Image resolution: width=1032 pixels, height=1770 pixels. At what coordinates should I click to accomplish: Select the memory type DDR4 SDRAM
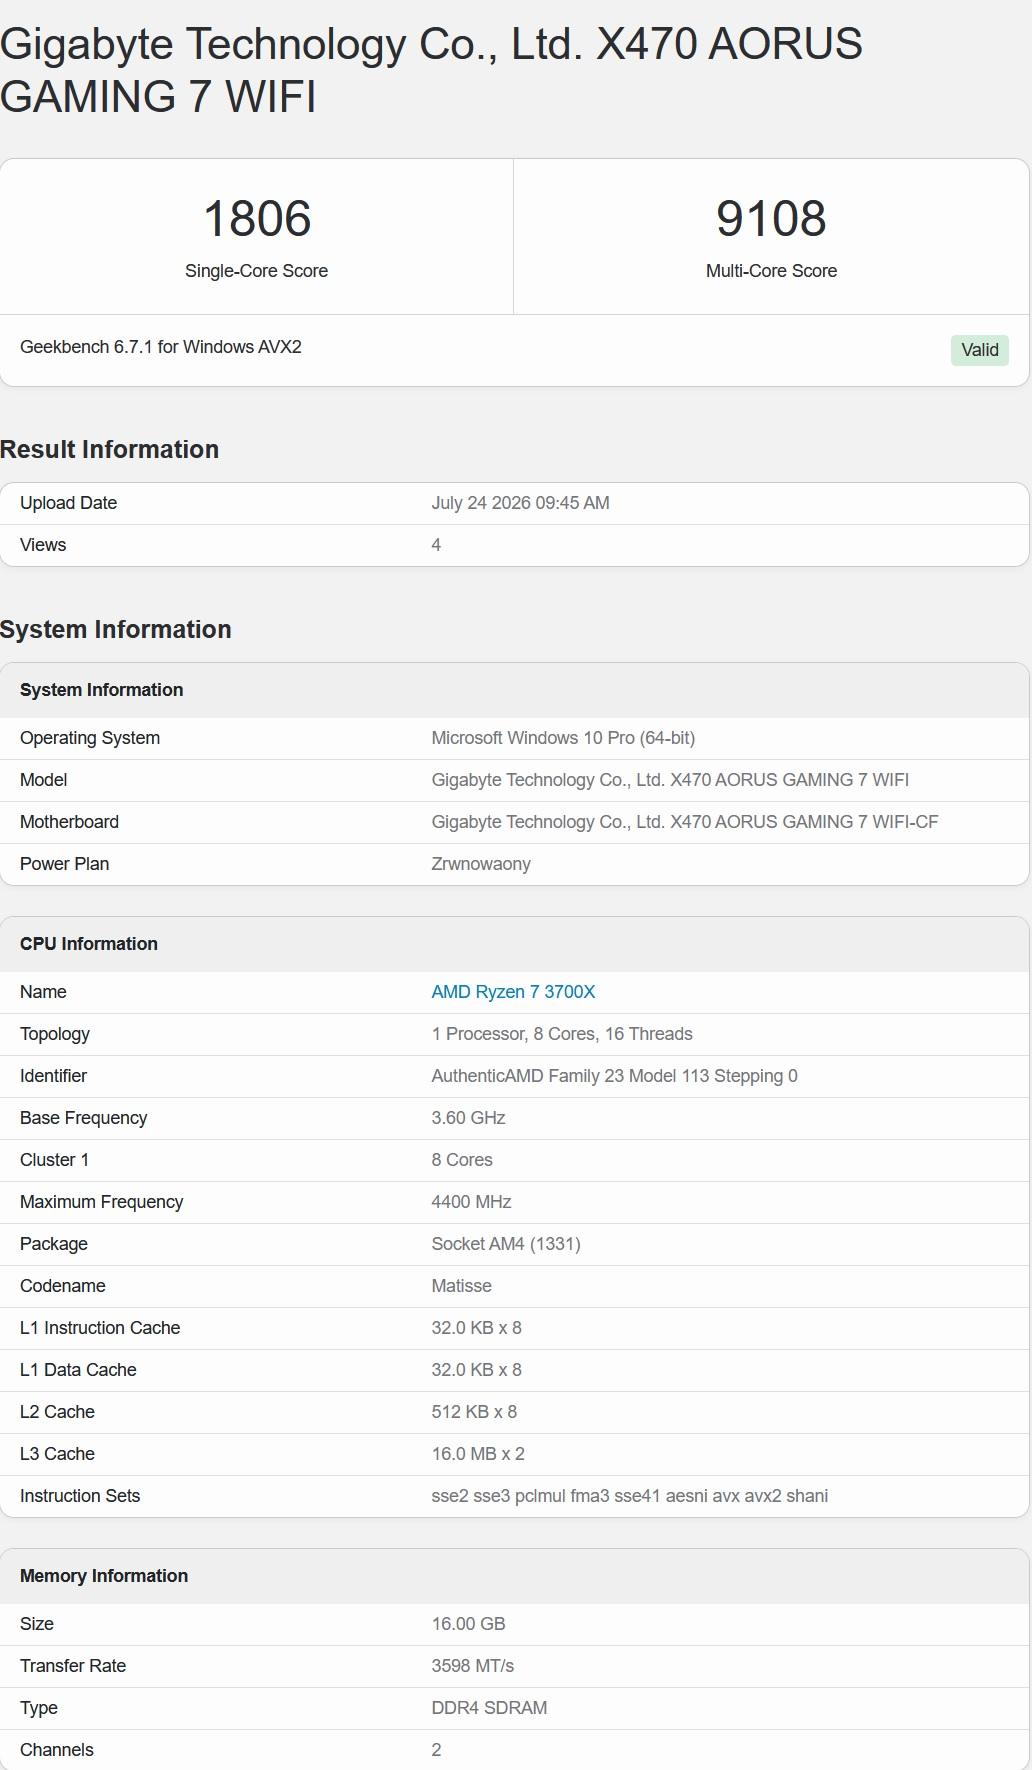click(489, 1708)
